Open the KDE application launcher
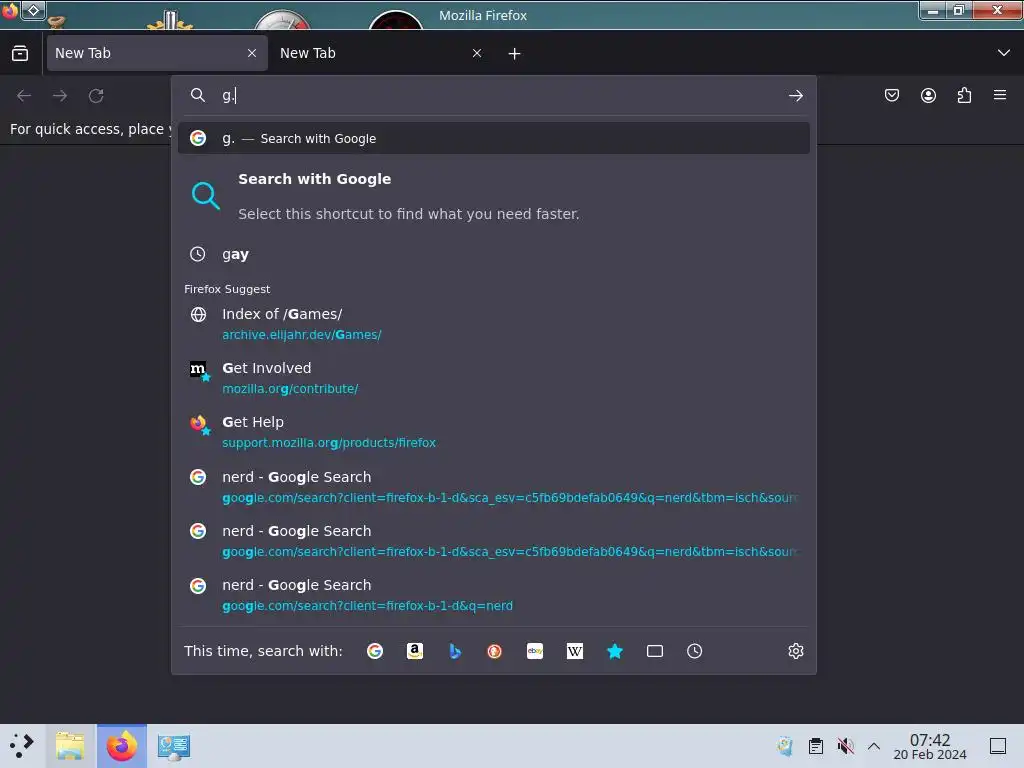 22,746
